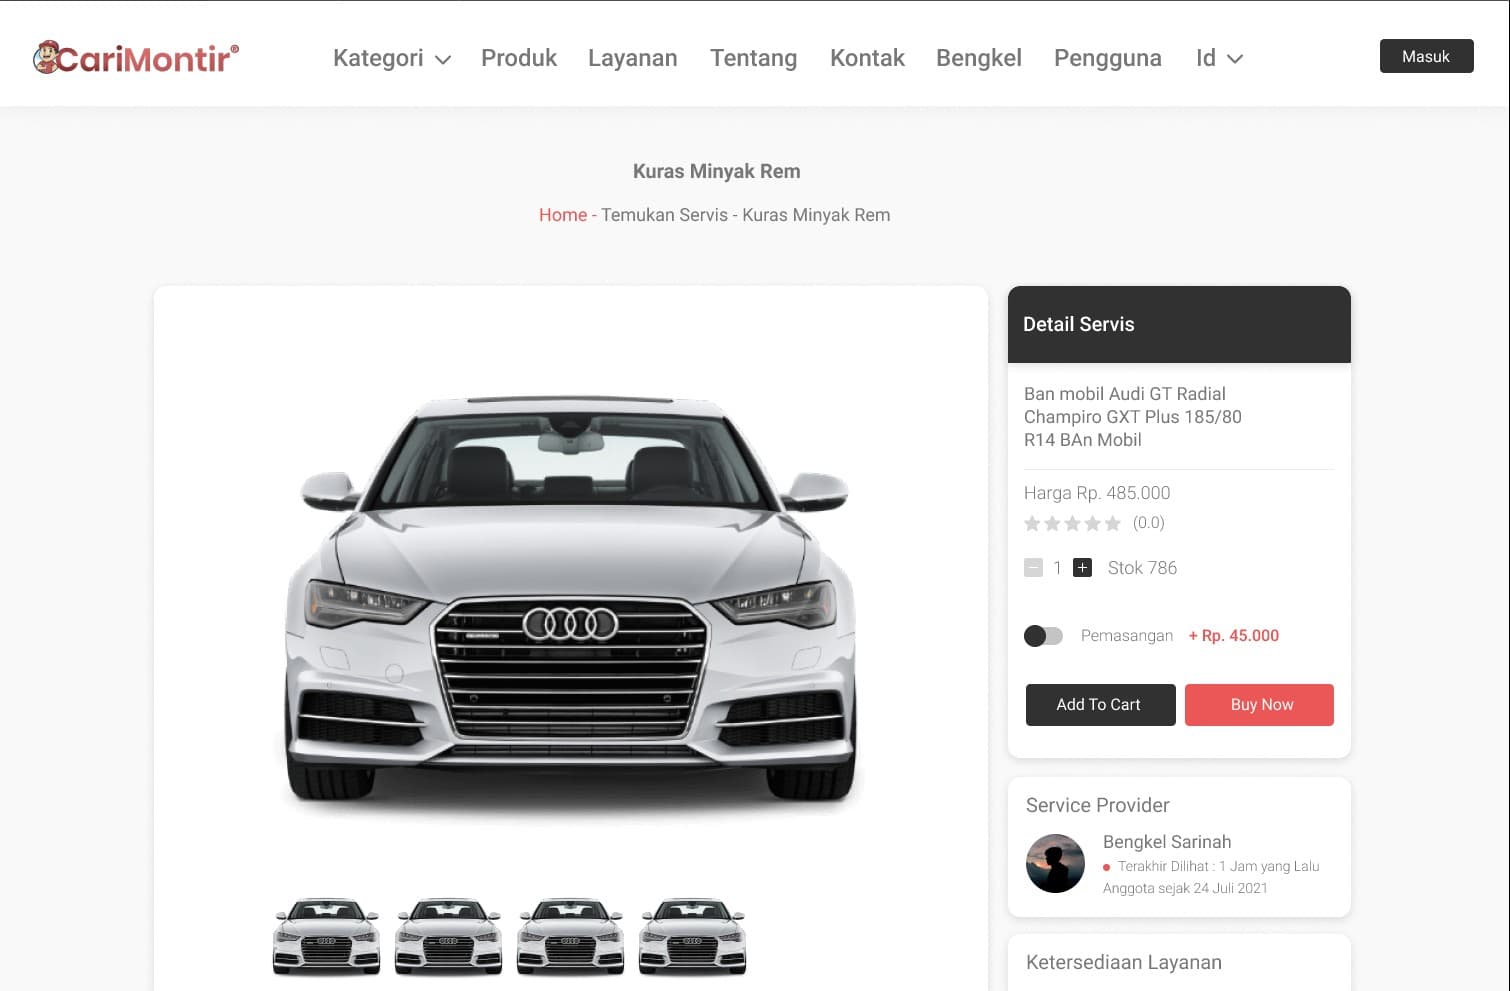Open the Produk menu item
1510x991 pixels.
pyautogui.click(x=518, y=58)
